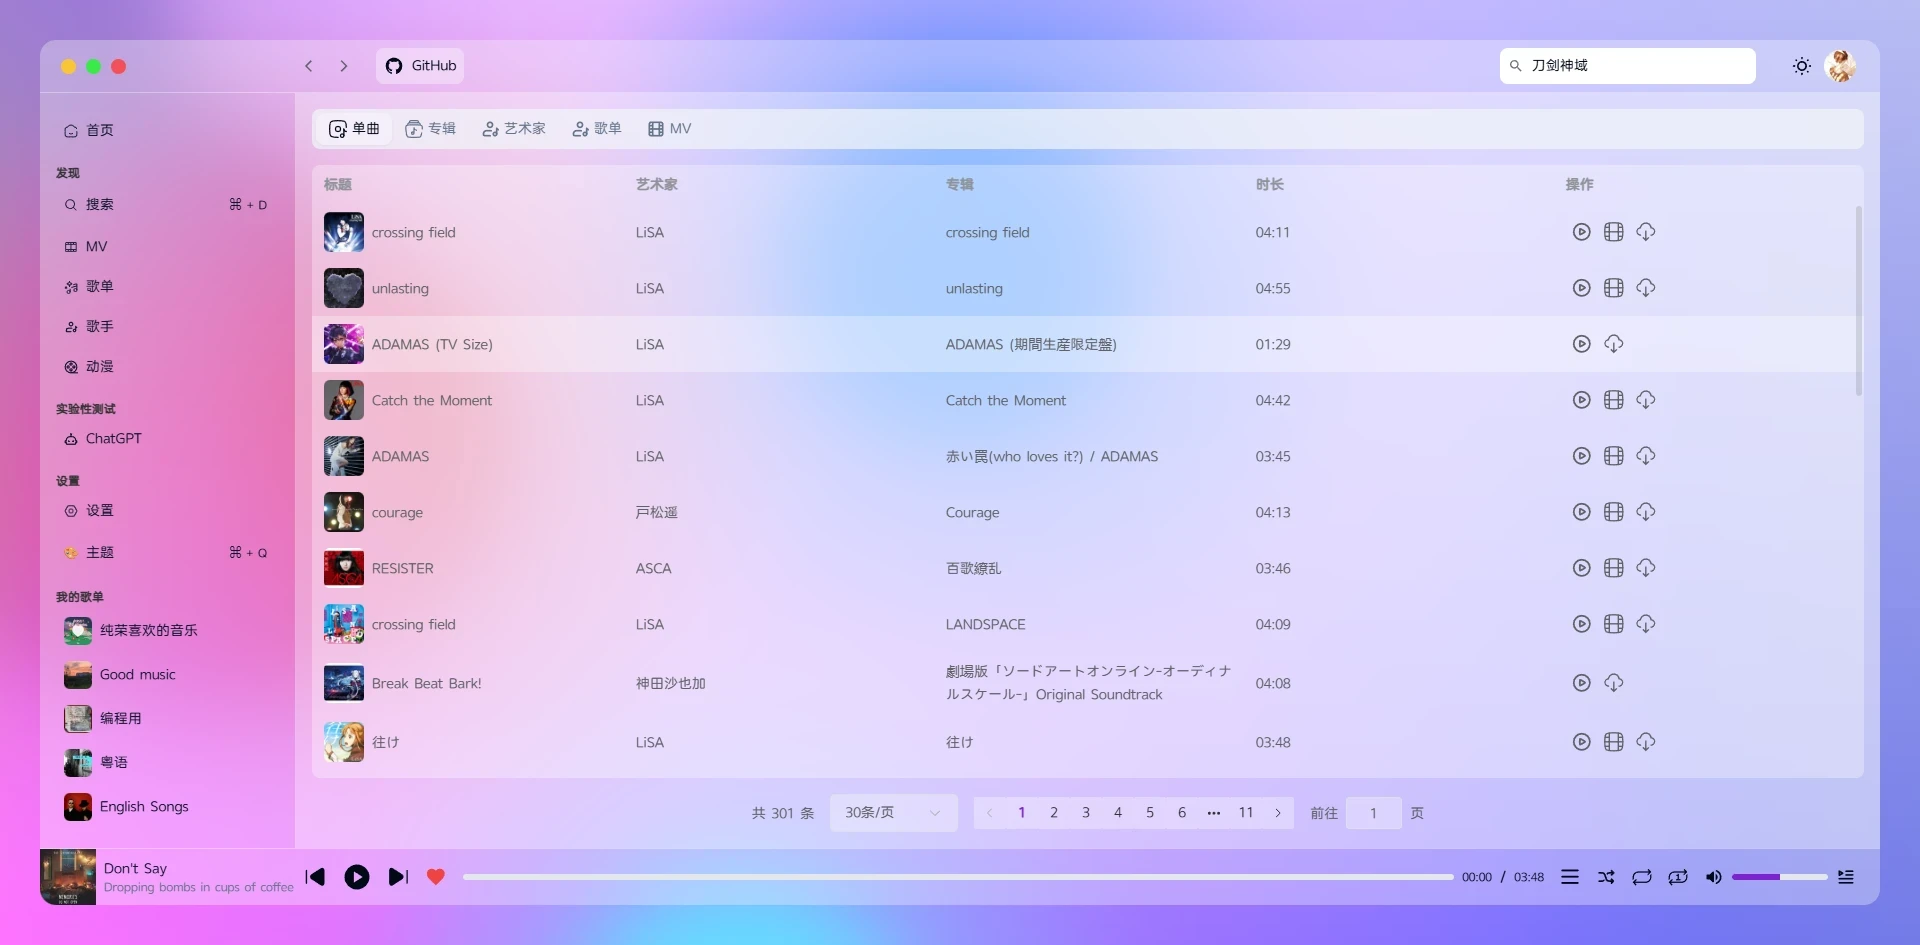Open the lyrics panel icon at far right
Image resolution: width=1920 pixels, height=945 pixels.
1846,877
